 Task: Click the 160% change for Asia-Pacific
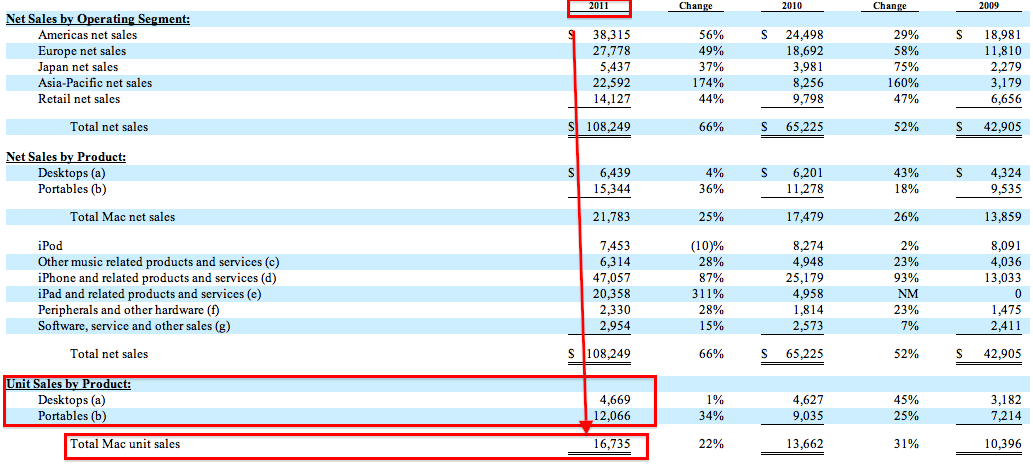pyautogui.click(x=905, y=83)
